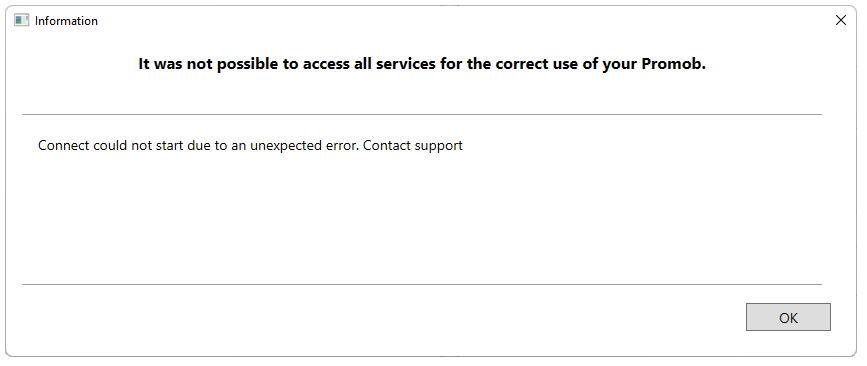The image size is (867, 366).
Task: Click the upper horizontal separator line
Action: [422, 114]
